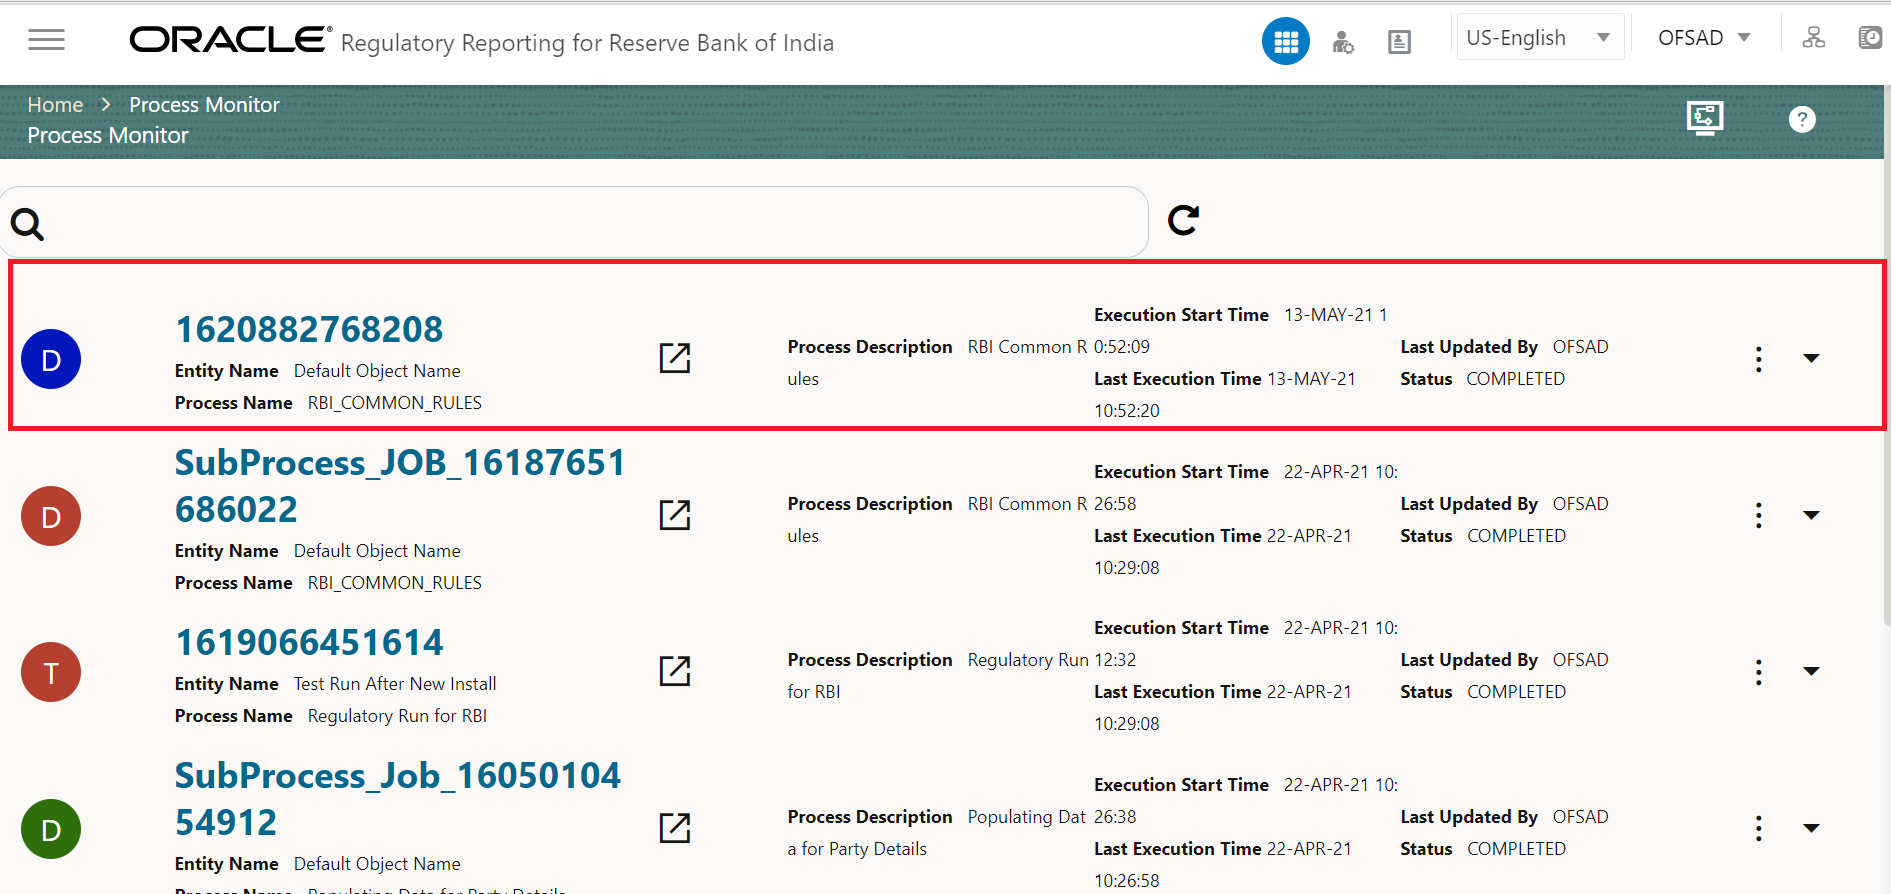1891x894 pixels.
Task: Open three-dot menu for 1619066451614
Action: [1759, 672]
